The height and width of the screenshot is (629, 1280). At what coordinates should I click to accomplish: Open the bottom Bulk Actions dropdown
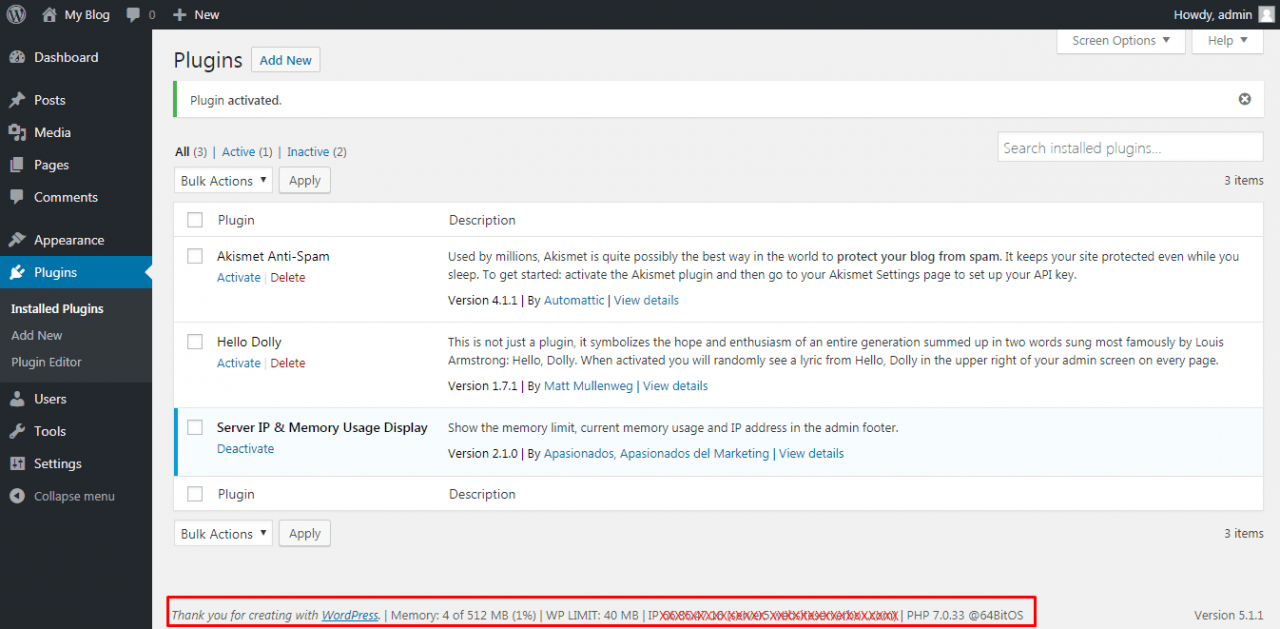pos(224,534)
